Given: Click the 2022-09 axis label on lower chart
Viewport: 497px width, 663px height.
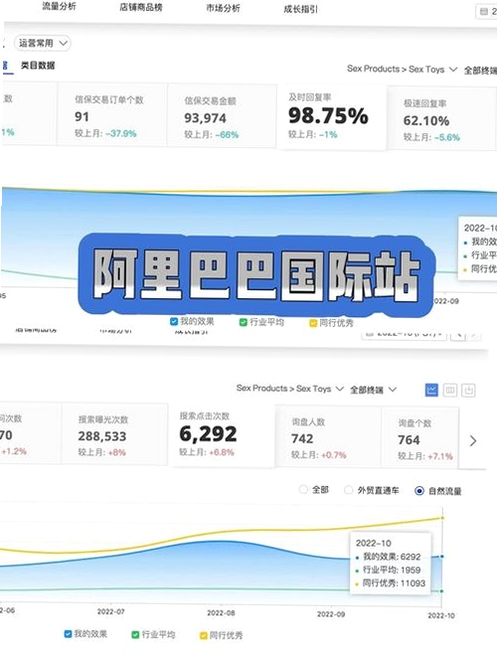Looking at the screenshot, I should coord(331,614).
